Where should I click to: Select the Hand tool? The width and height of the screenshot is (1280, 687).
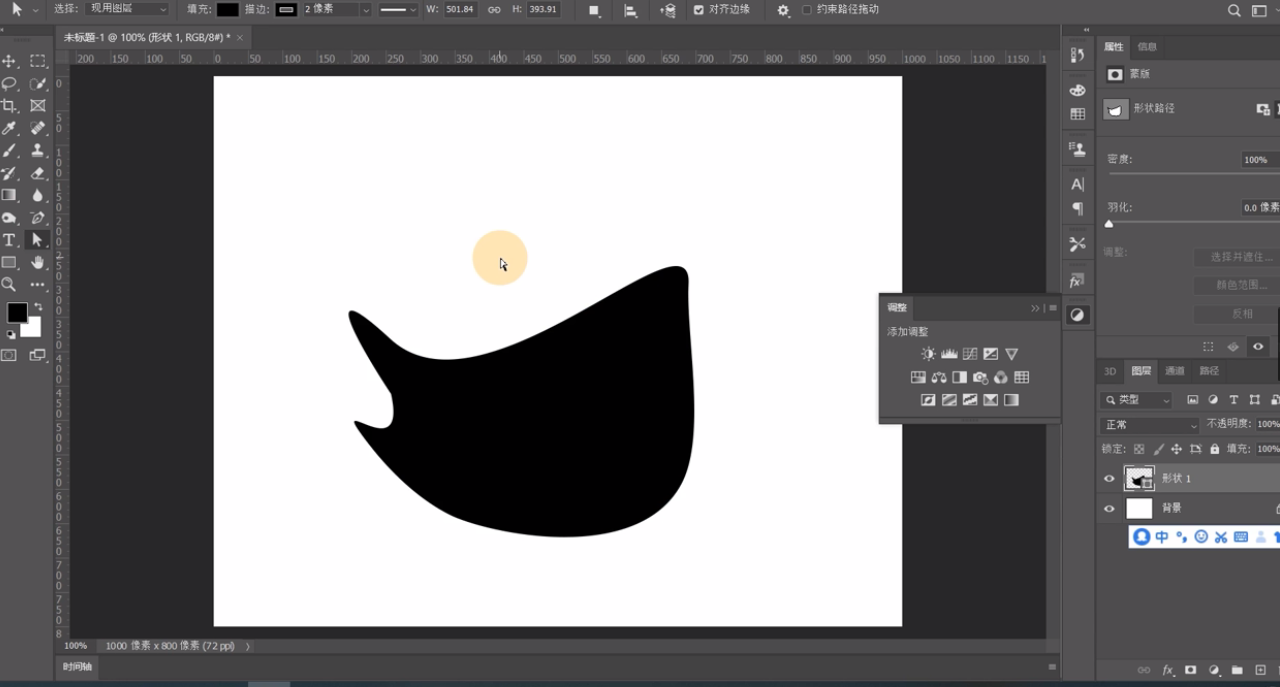[x=38, y=262]
